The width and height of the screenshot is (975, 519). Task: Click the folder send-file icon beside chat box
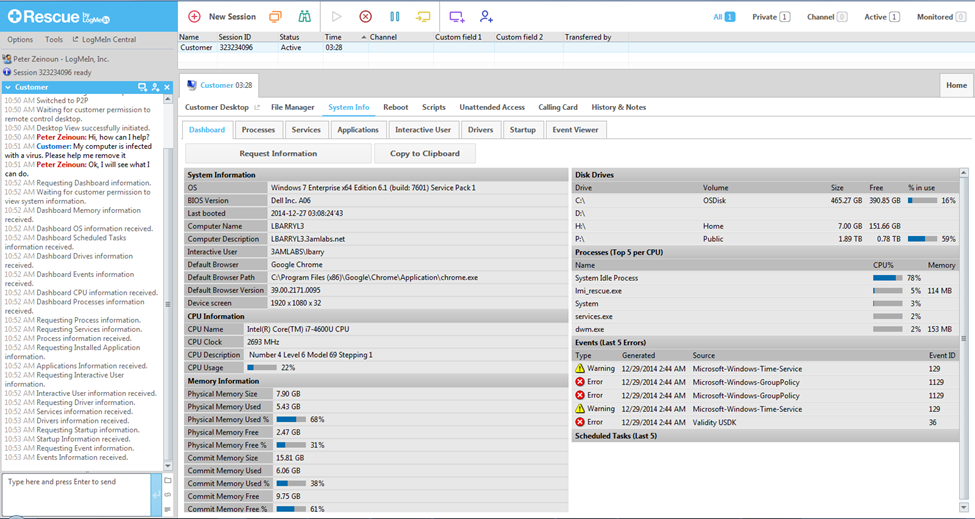(x=168, y=480)
